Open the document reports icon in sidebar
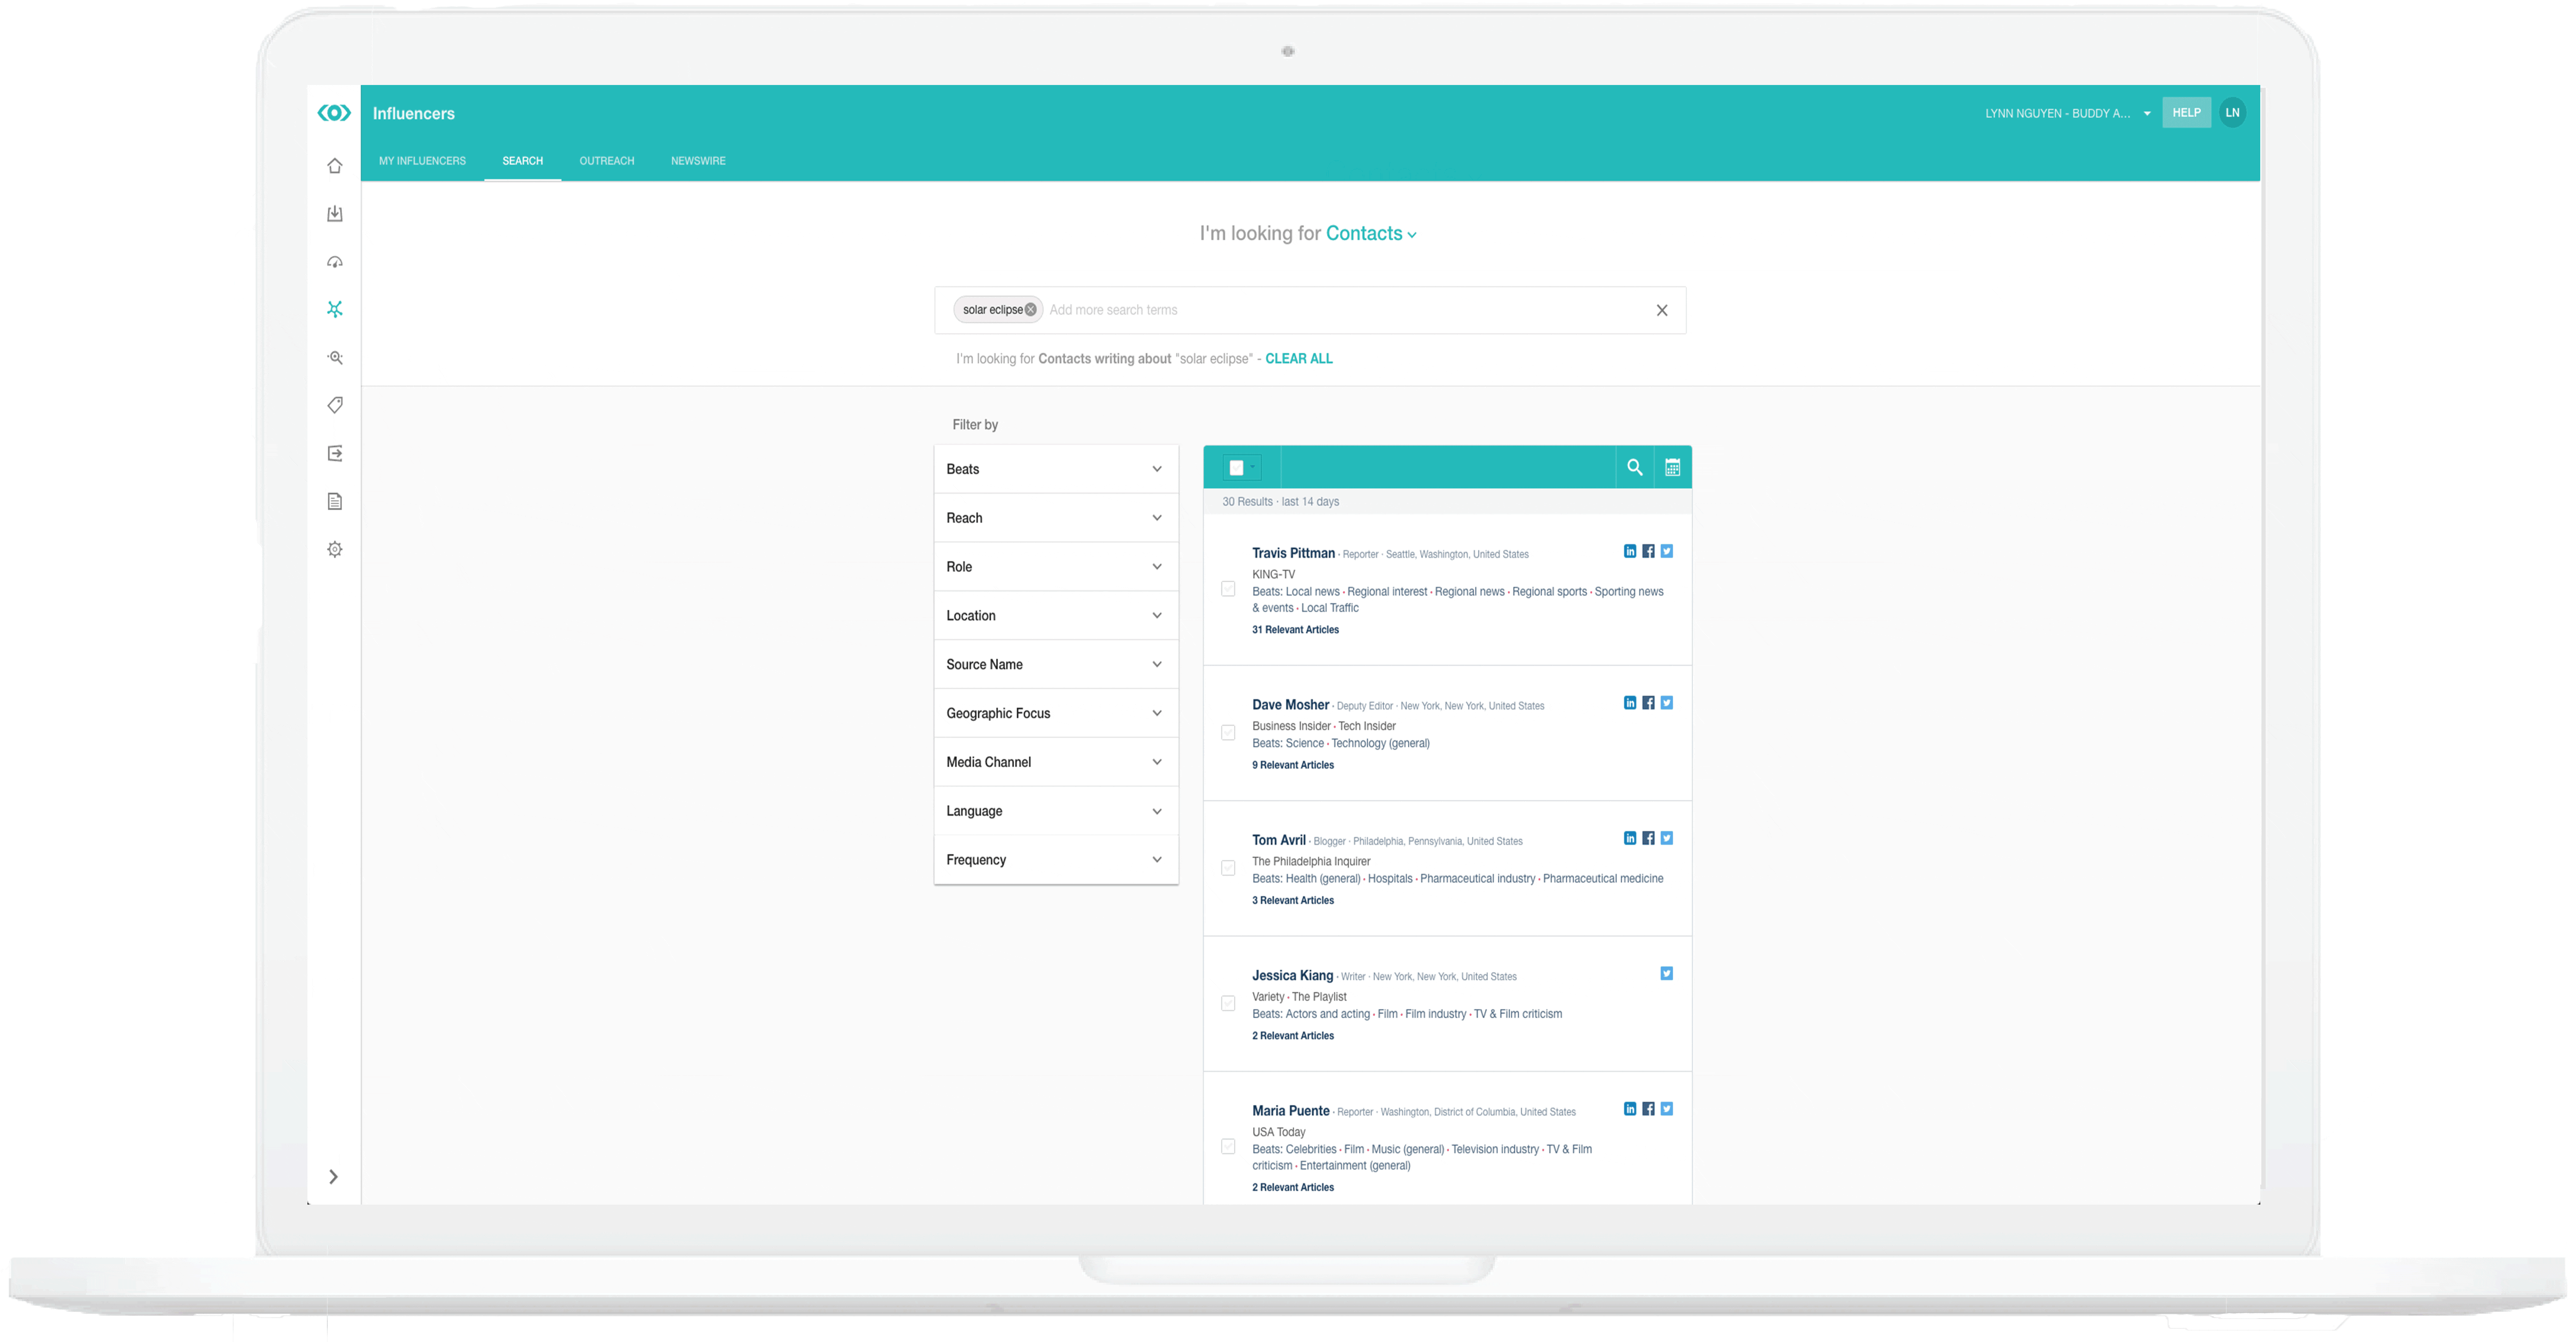 tap(335, 501)
